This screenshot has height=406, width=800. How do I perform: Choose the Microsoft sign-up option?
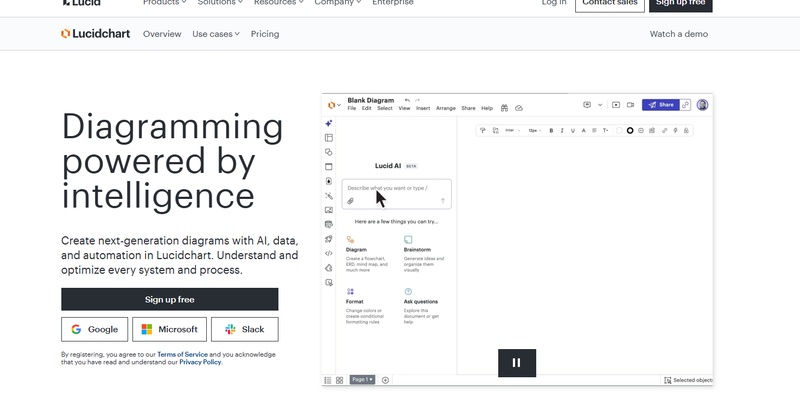click(169, 329)
